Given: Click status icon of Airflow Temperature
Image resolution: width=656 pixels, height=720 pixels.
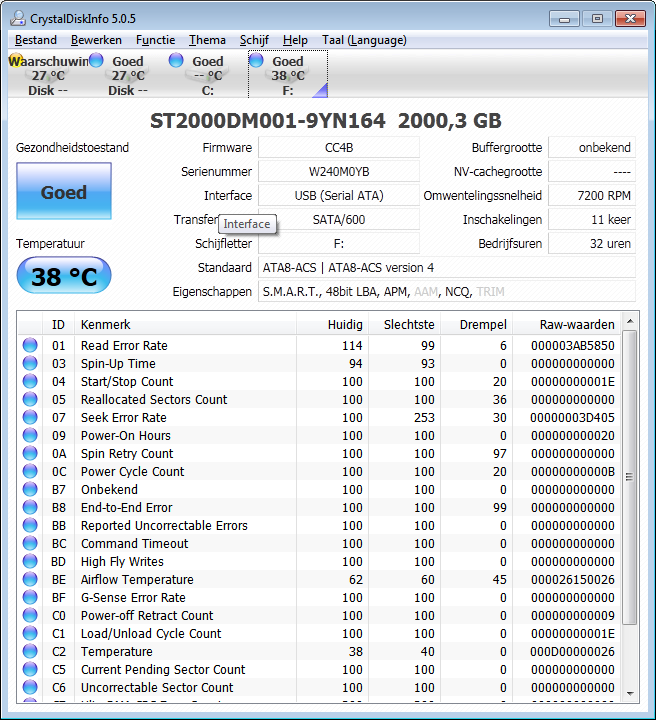Looking at the screenshot, I should pos(30,579).
